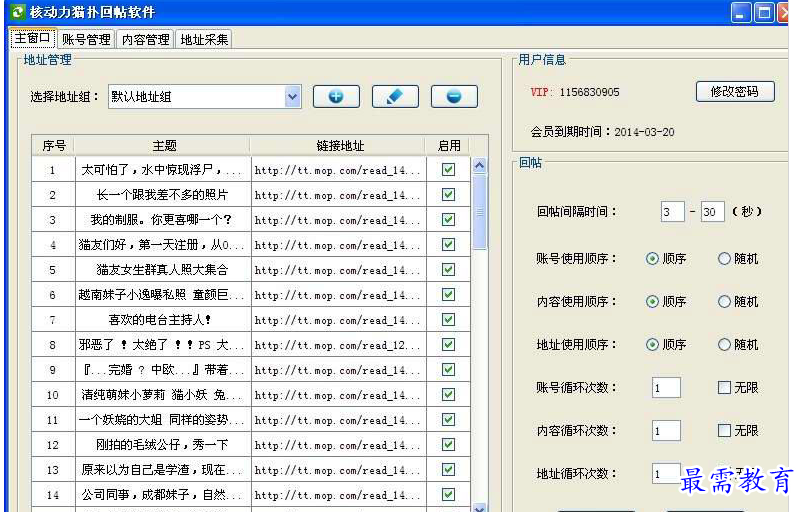This screenshot has width=802, height=512.
Task: Uncheck the 启用 box for row 11
Action: pyautogui.click(x=449, y=420)
